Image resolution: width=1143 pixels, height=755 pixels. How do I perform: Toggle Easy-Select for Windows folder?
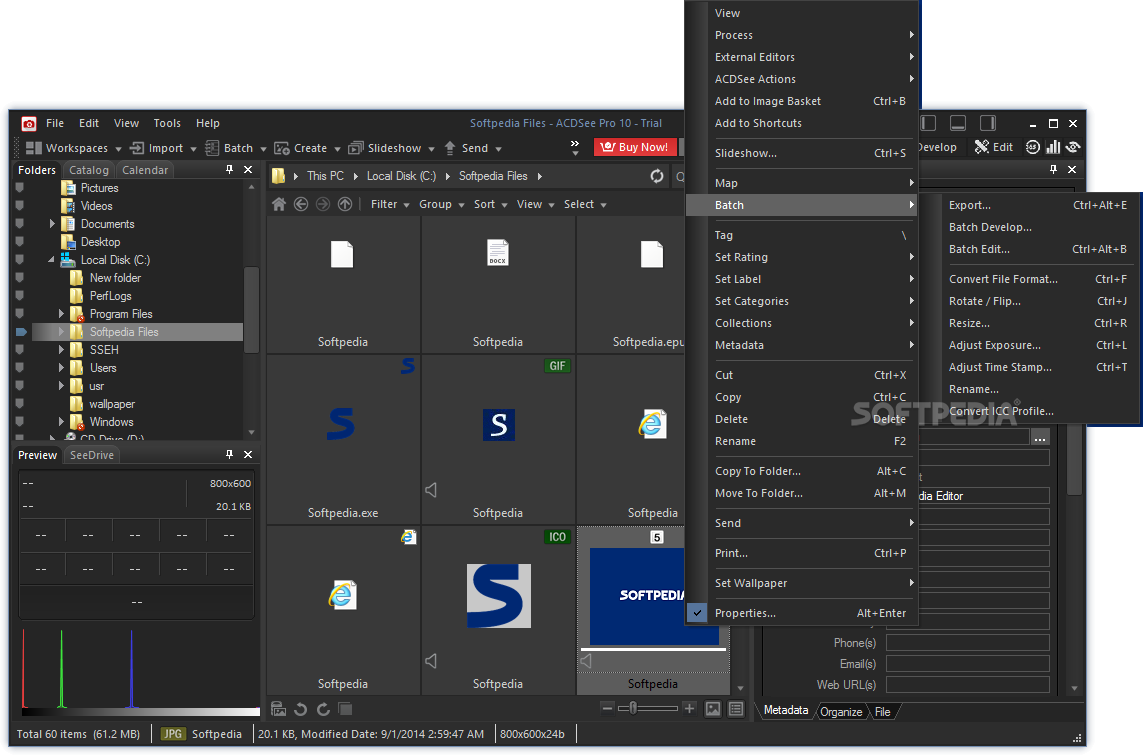pyautogui.click(x=20, y=421)
